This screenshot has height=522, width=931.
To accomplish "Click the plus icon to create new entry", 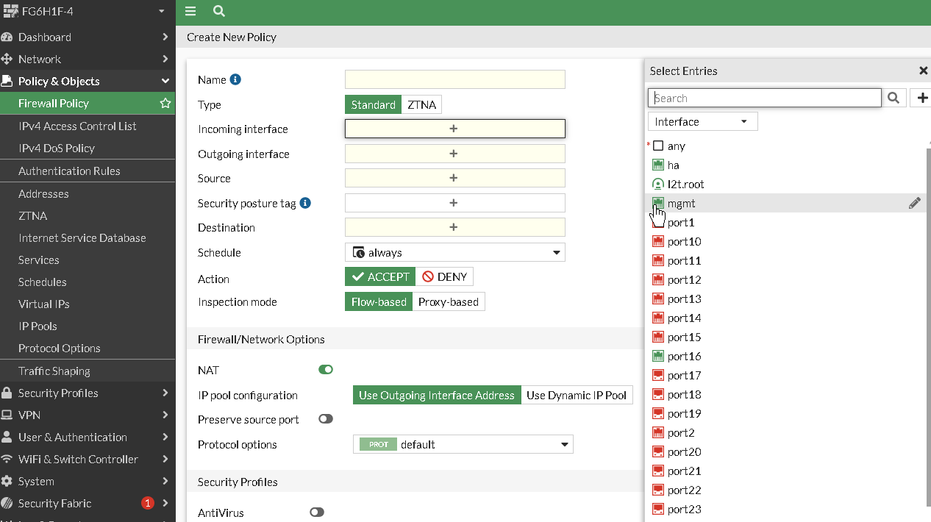I will pos(922,98).
